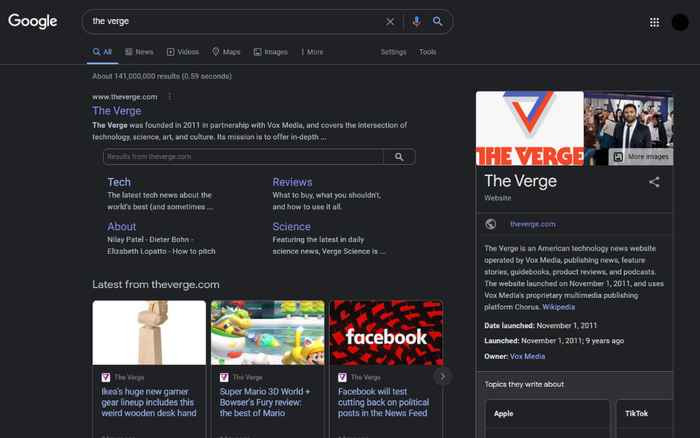The width and height of the screenshot is (700, 438).
Task: Start voice search with the microphone icon
Action: (x=416, y=21)
